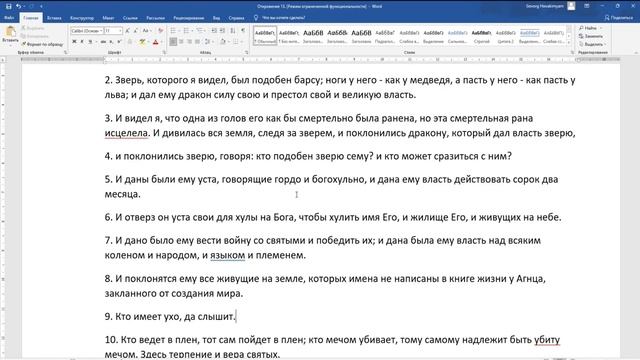Switch to the Макет tab
This screenshot has width=640, height=360.
point(108,18)
